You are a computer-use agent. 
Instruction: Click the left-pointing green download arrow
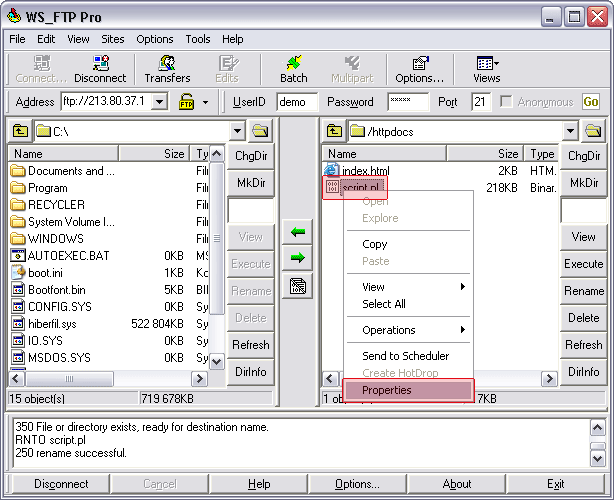[x=298, y=232]
